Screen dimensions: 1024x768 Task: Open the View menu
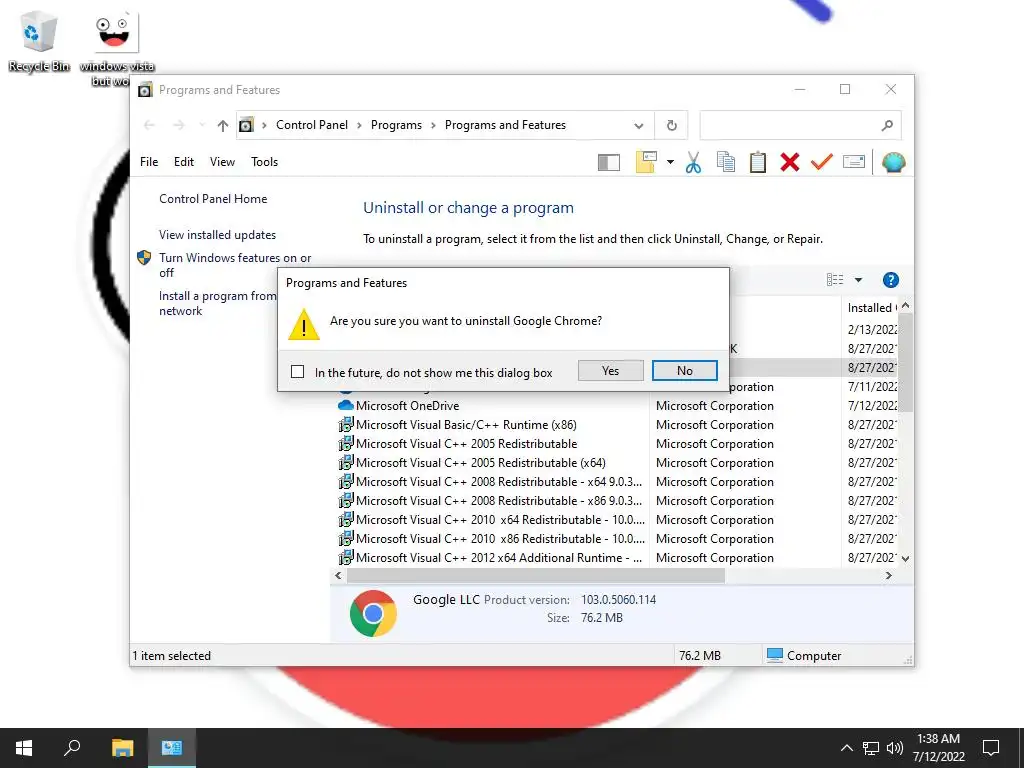click(x=222, y=162)
